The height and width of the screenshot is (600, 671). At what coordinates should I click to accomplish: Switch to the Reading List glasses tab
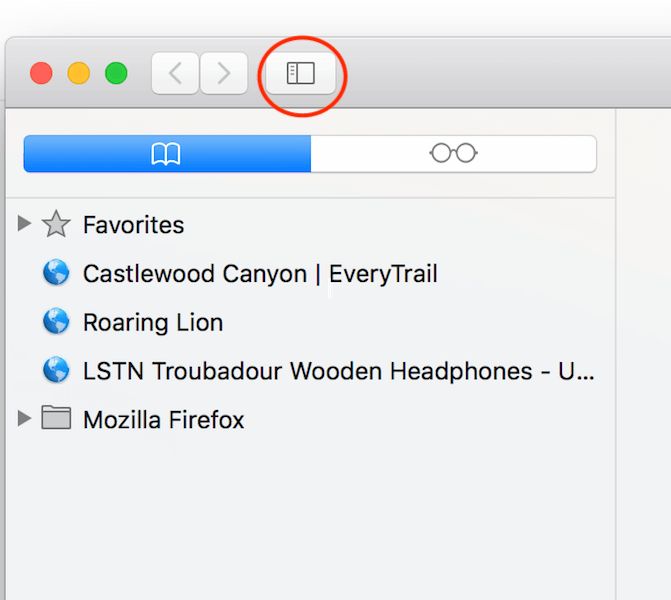pyautogui.click(x=454, y=154)
